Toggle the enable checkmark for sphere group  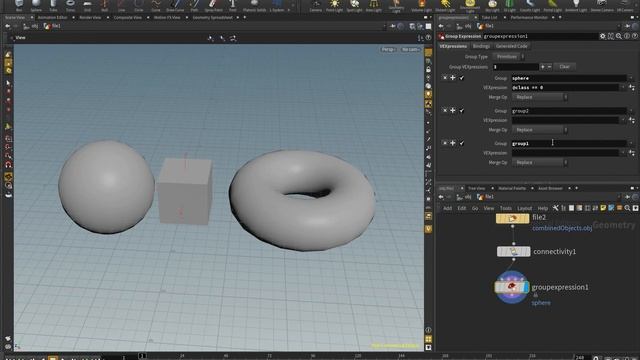point(462,78)
